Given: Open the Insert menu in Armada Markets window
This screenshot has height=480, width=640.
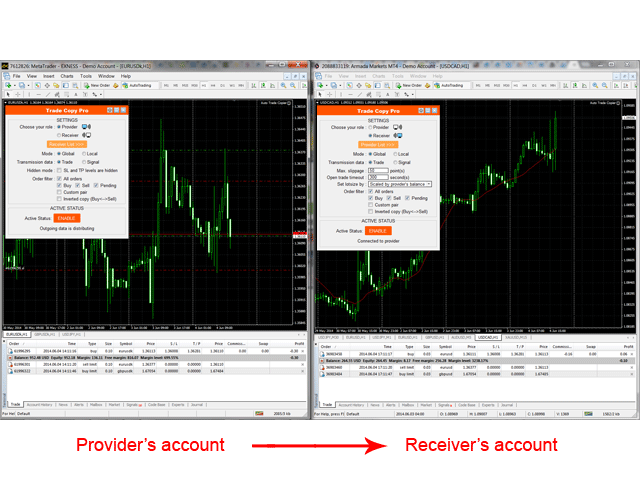Looking at the screenshot, I should [360, 76].
